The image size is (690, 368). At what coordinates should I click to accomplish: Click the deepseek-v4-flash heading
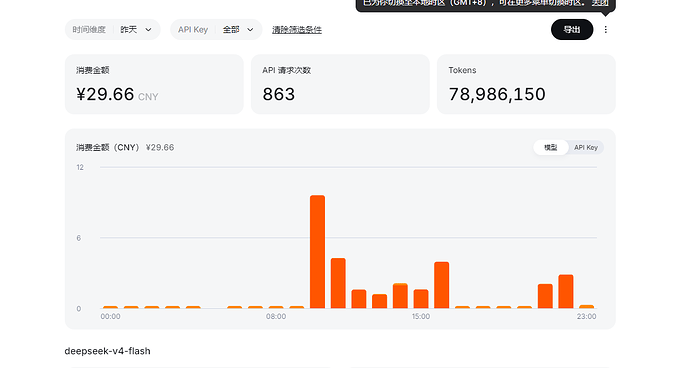coord(107,351)
